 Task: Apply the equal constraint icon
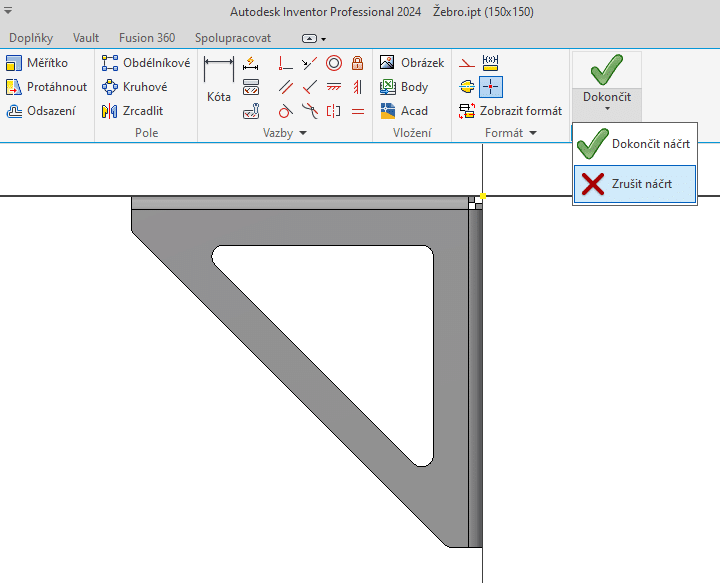358,111
